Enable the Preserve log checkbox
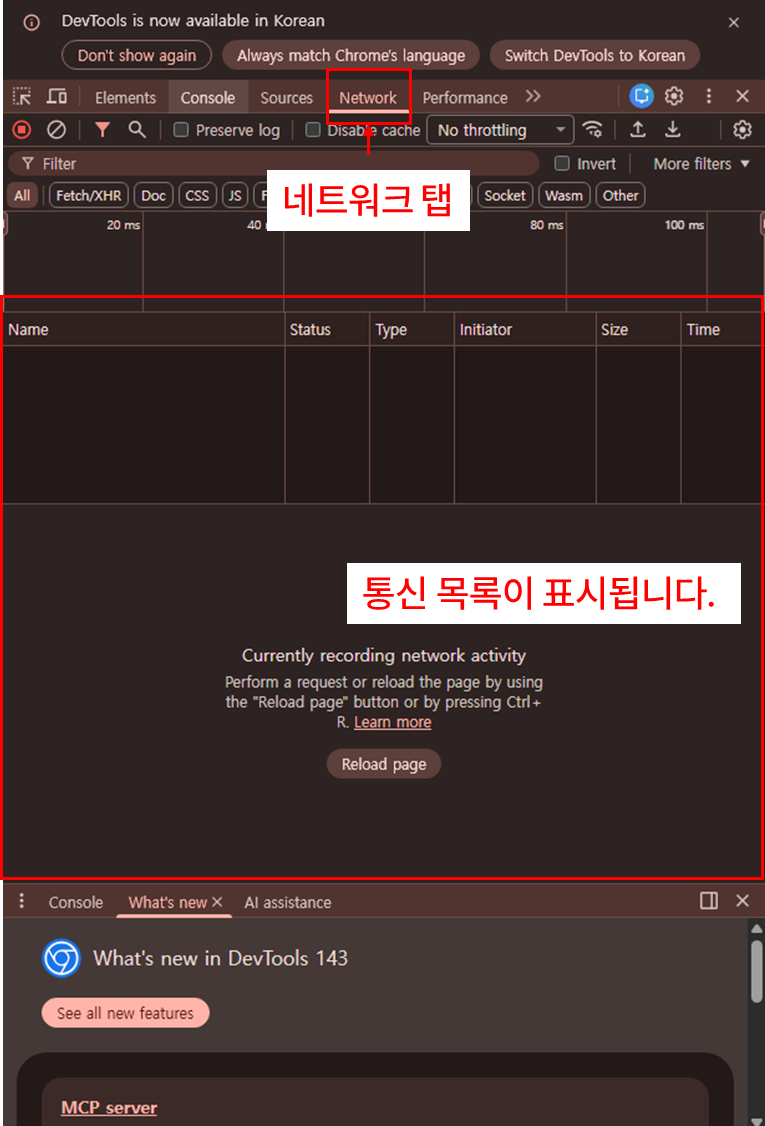Image resolution: width=765 pixels, height=1126 pixels. pos(181,130)
